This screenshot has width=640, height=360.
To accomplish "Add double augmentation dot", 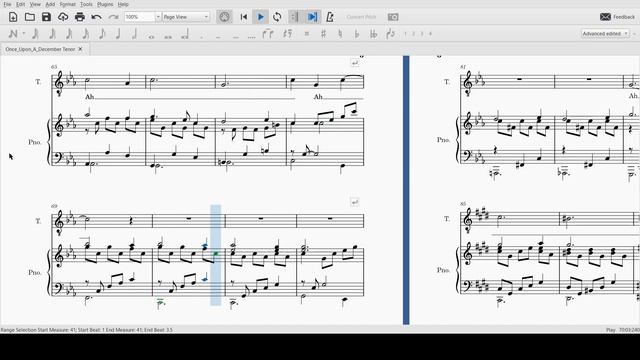I will click(218, 37).
